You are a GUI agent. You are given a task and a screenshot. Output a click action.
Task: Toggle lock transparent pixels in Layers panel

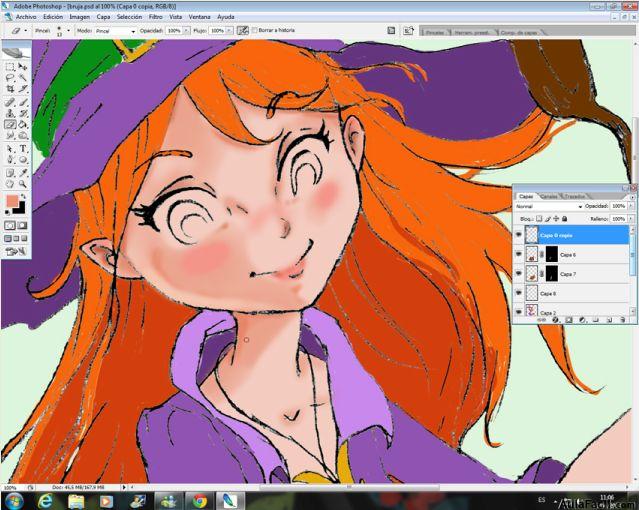click(x=539, y=219)
